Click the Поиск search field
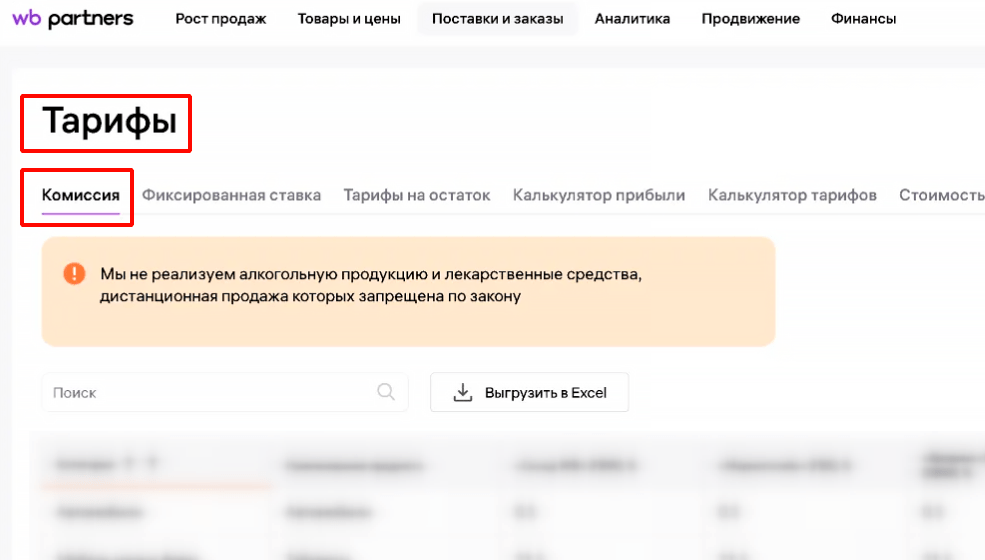Image resolution: width=985 pixels, height=560 pixels. pos(225,392)
